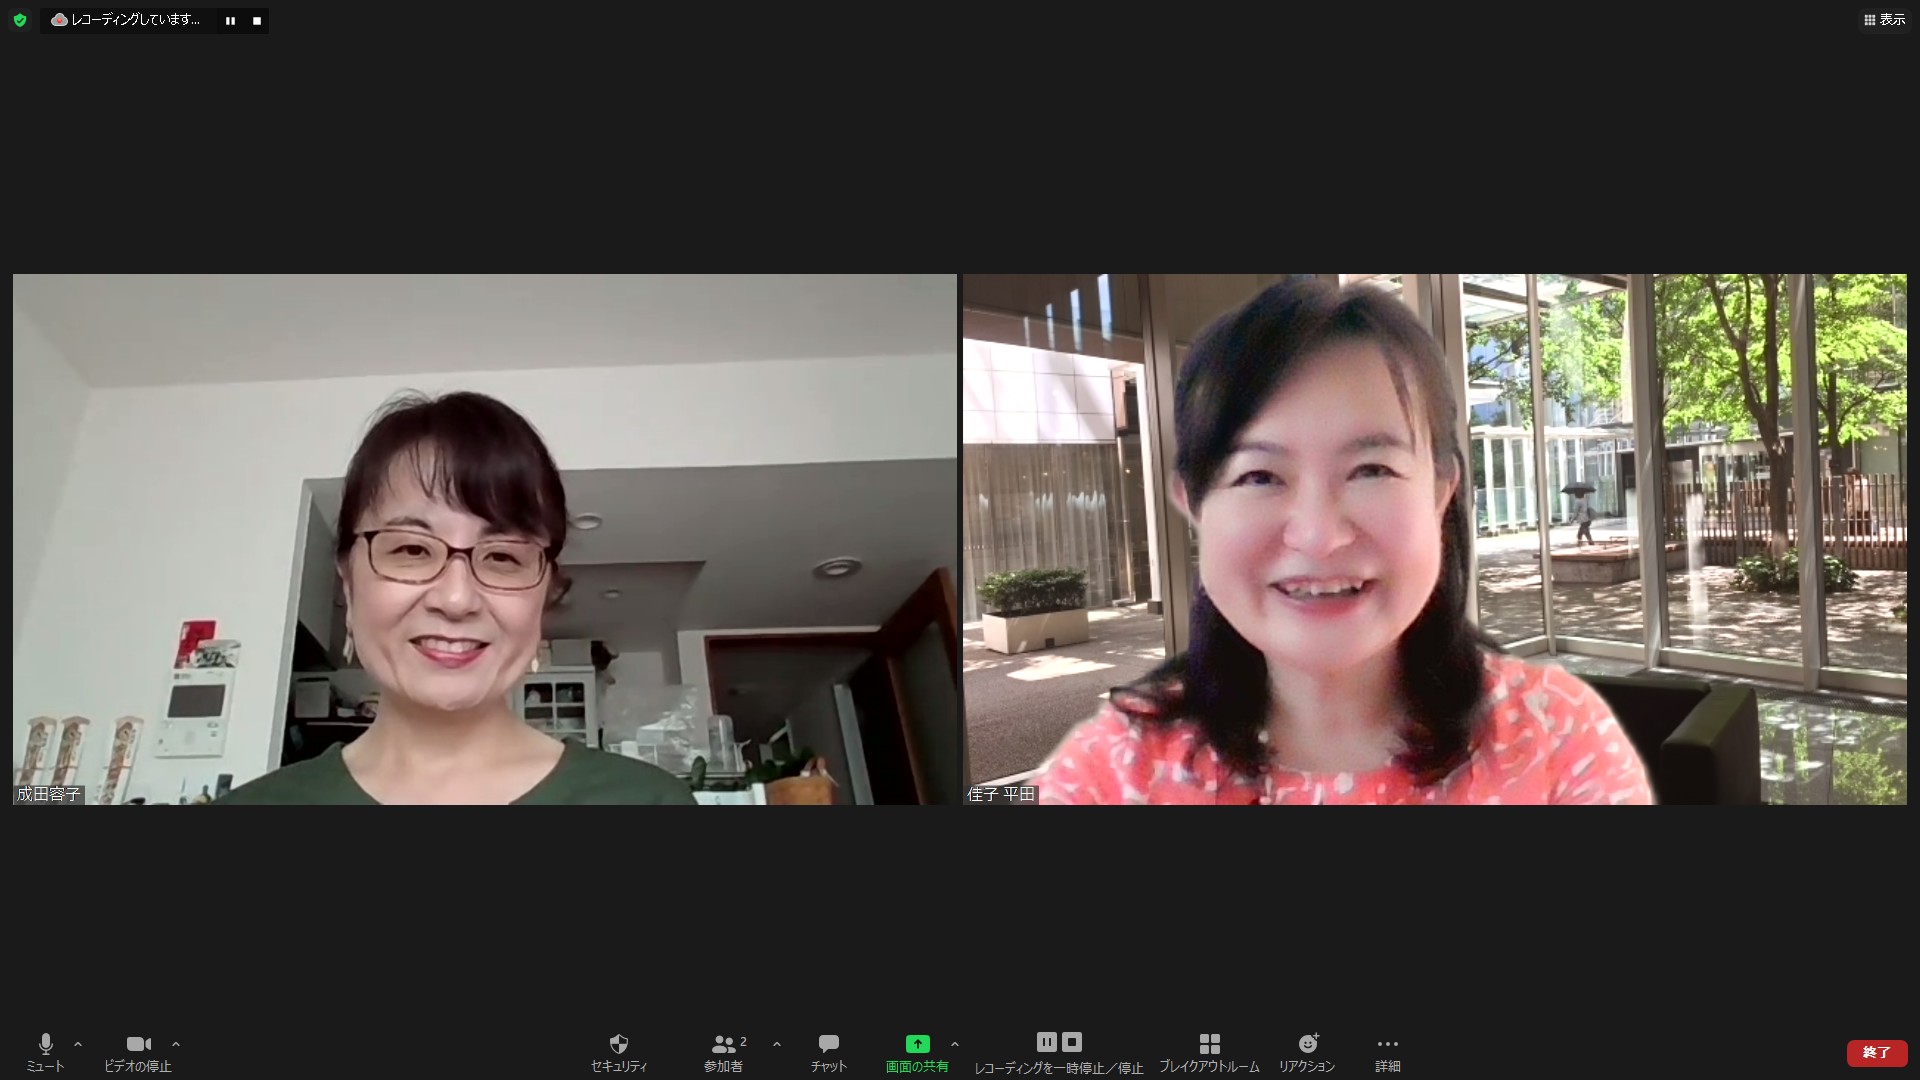
Task: Open the 詳細 more options menu
Action: pos(1388,1052)
